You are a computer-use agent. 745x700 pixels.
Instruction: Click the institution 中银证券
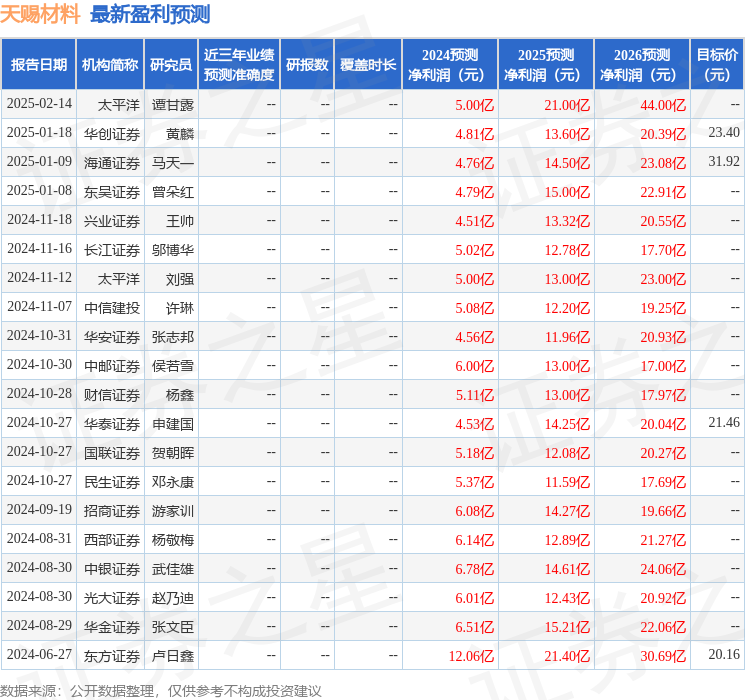click(x=112, y=569)
